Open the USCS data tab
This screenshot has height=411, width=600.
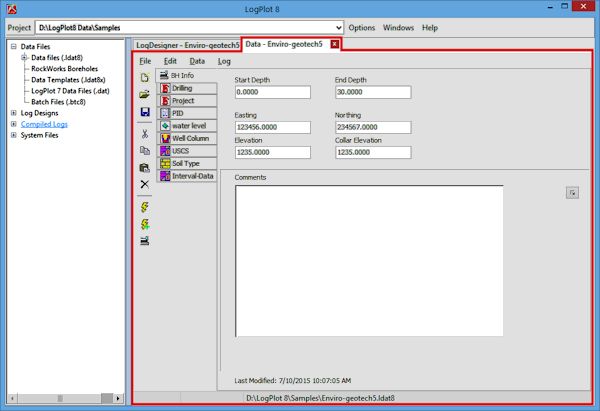point(187,151)
